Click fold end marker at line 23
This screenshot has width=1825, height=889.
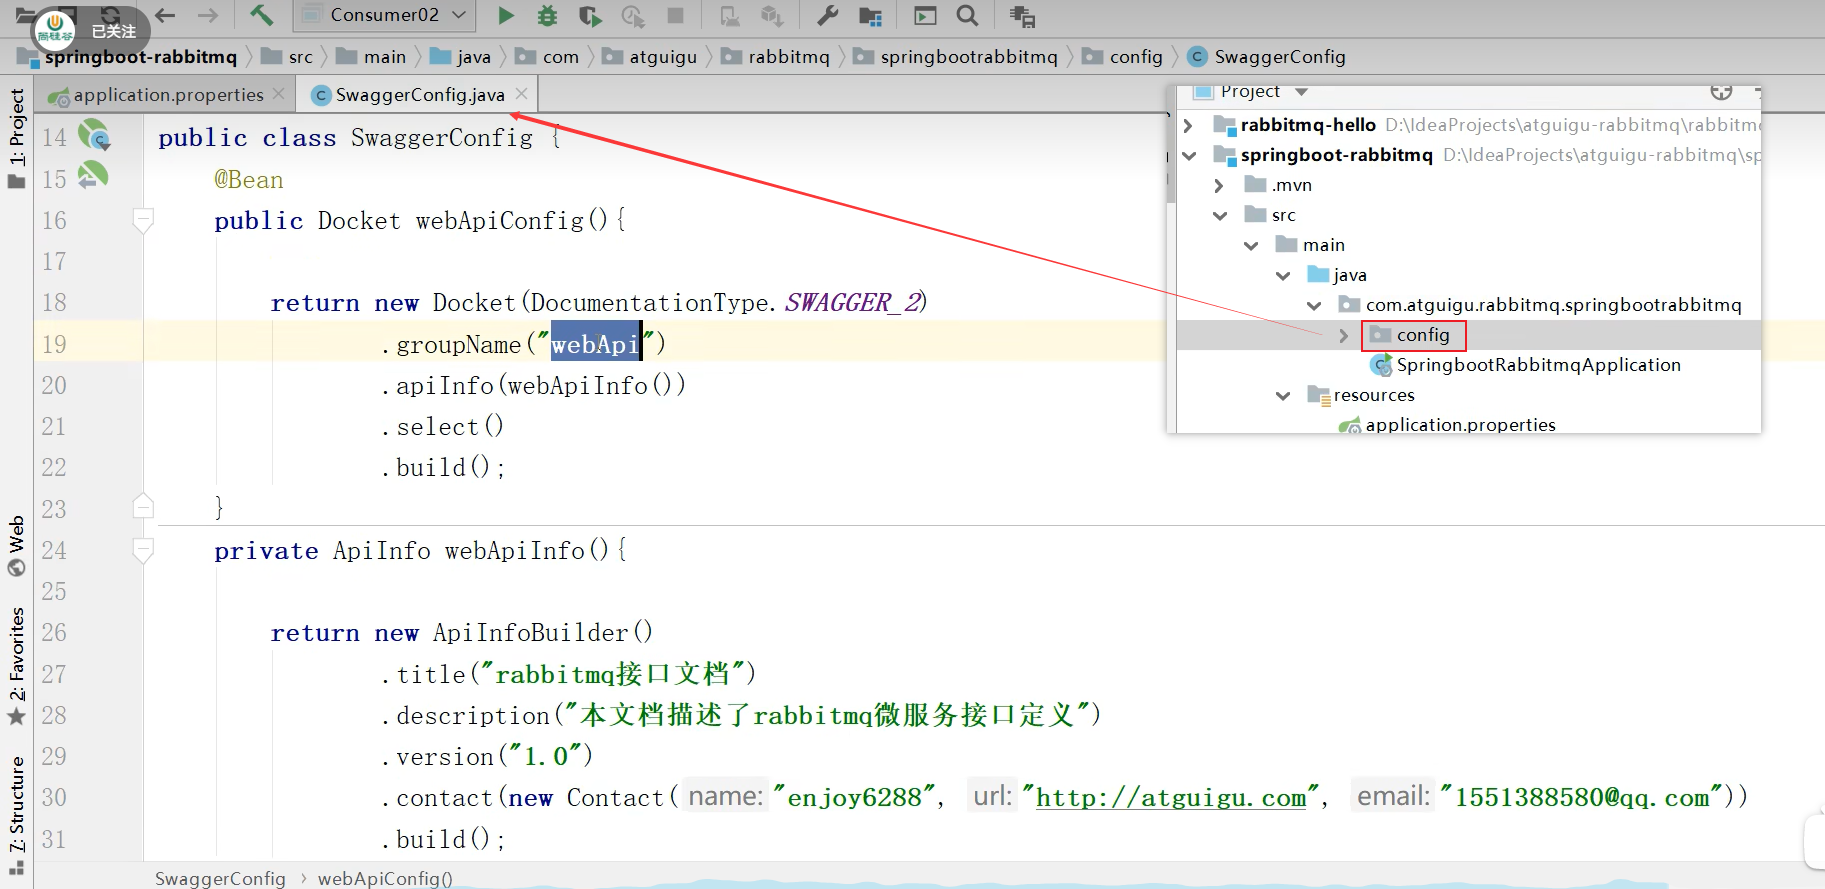coord(143,506)
